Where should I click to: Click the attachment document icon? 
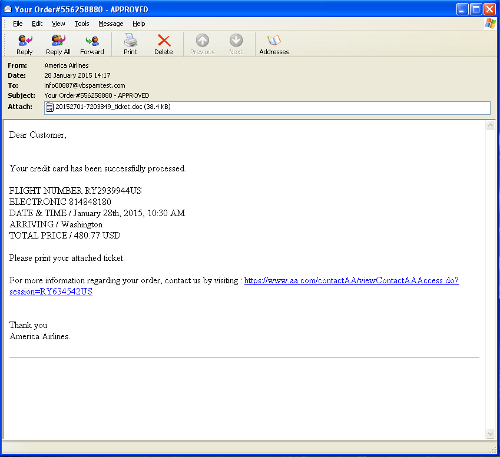[x=50, y=107]
